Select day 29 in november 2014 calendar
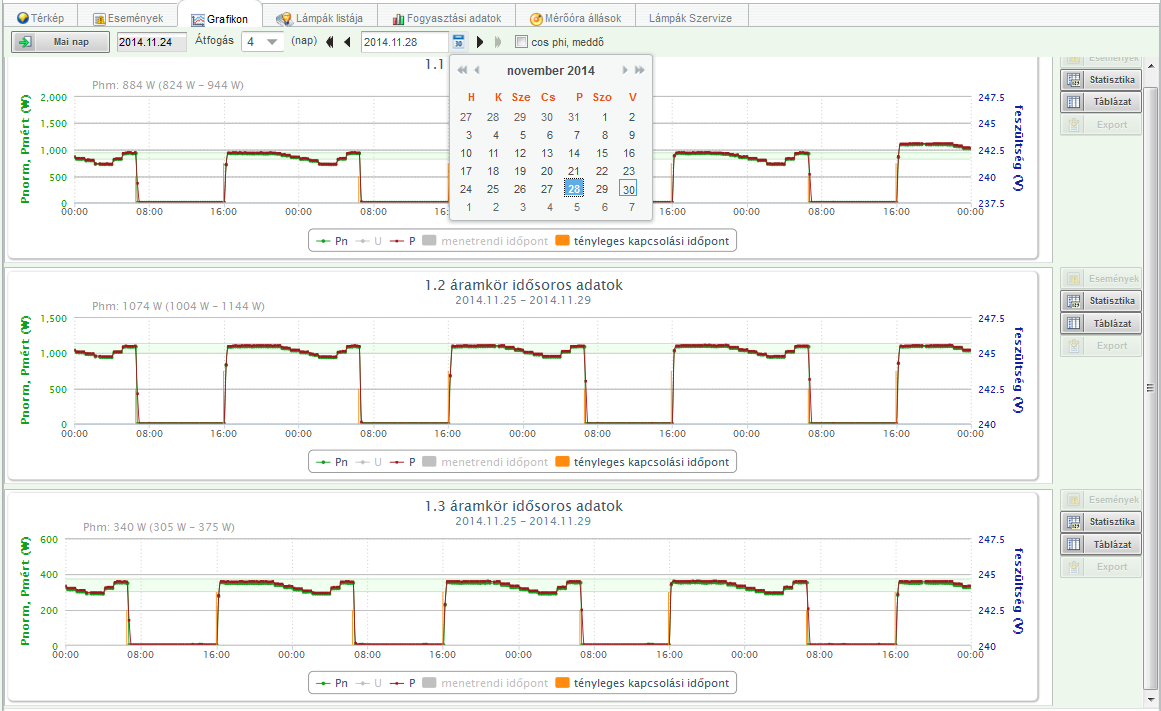 click(x=602, y=189)
